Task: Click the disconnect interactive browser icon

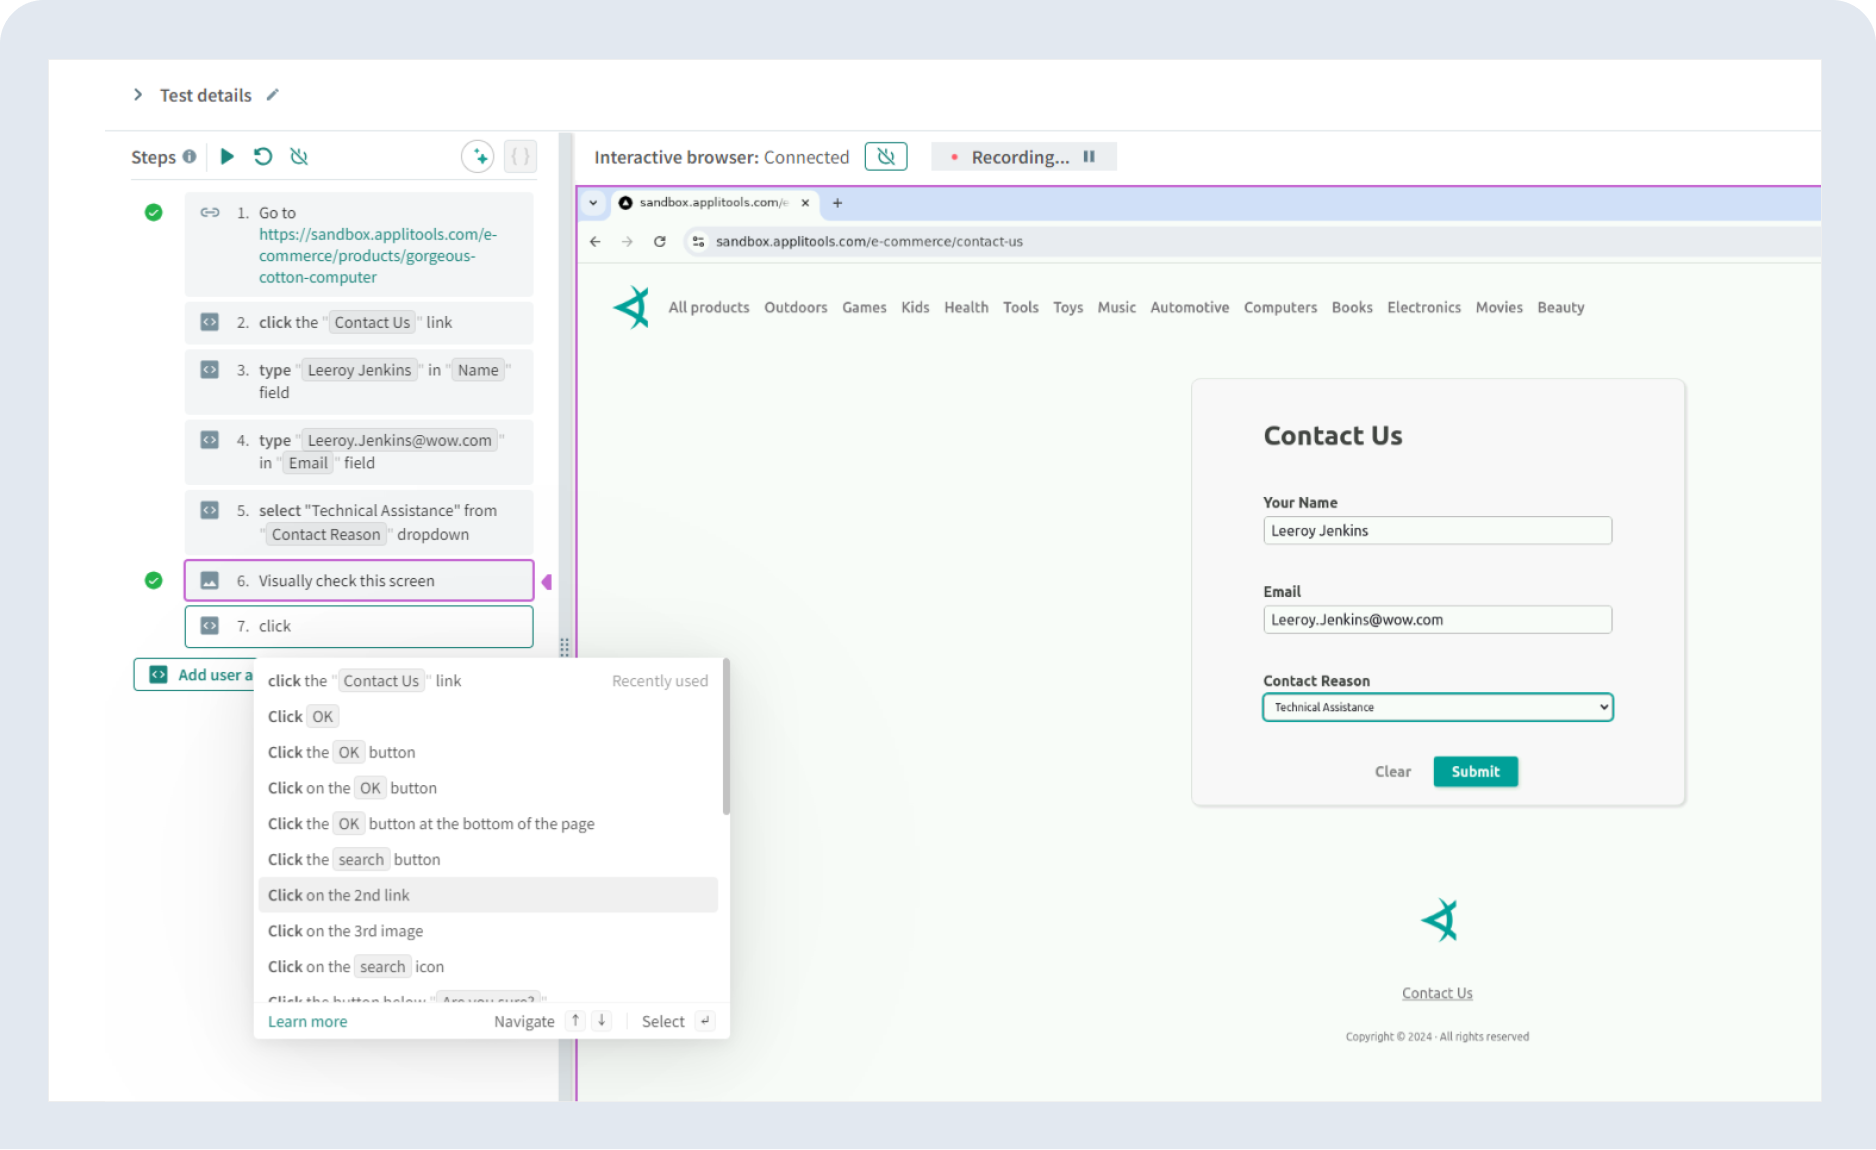Action: coord(886,157)
